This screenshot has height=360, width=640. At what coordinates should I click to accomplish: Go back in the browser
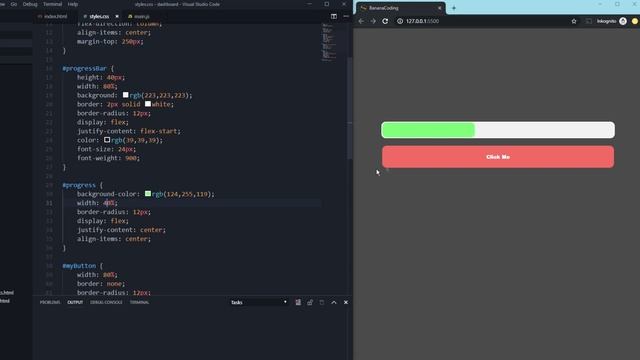coord(361,21)
